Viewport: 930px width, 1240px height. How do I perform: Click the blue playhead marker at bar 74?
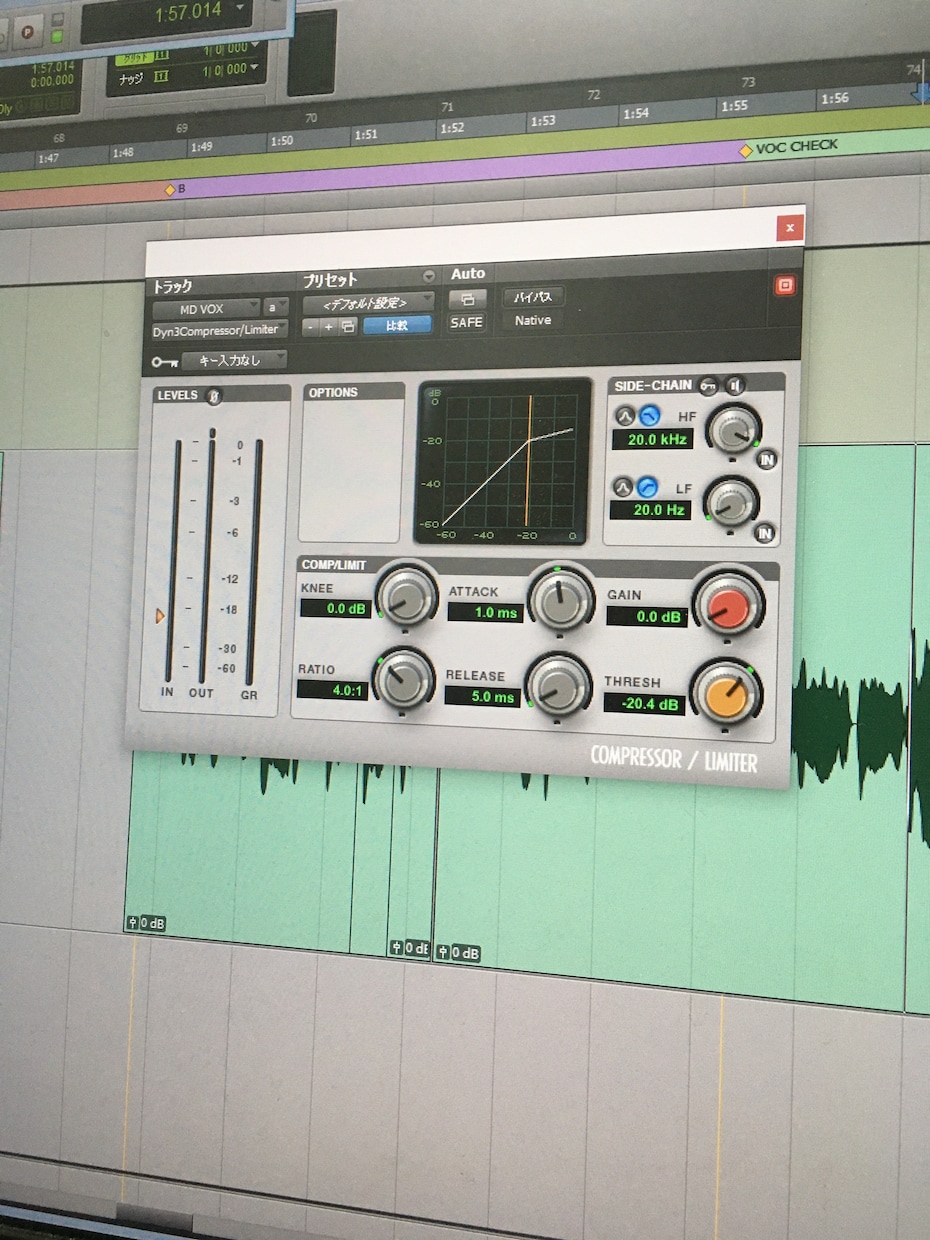(x=920, y=93)
